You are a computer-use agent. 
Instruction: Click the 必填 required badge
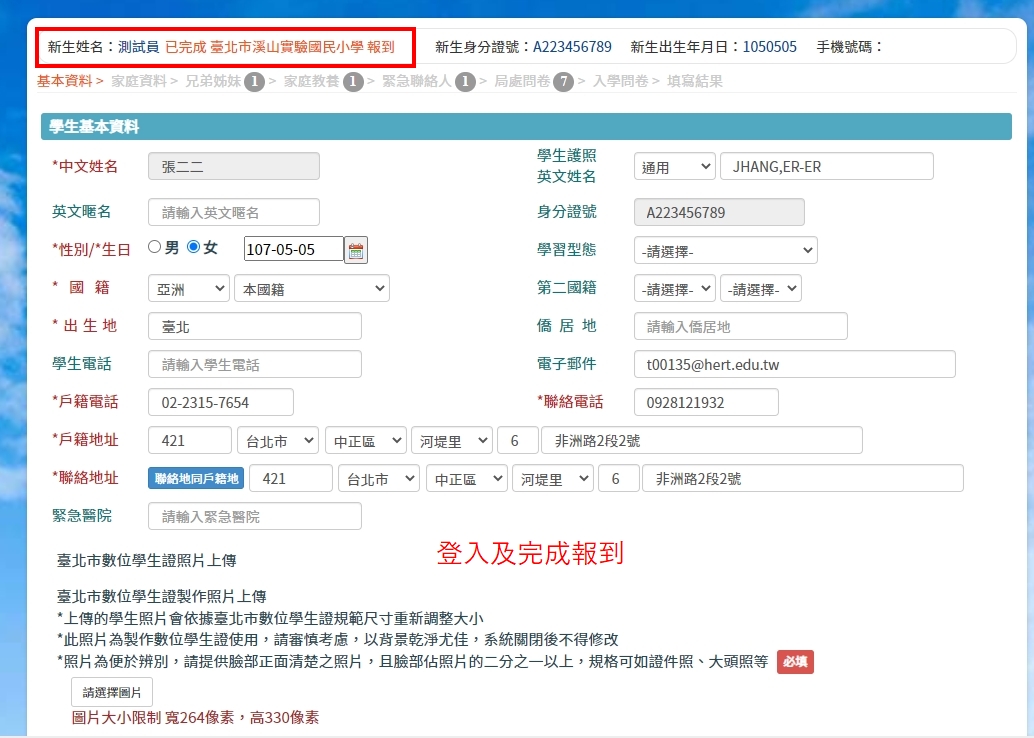(795, 662)
